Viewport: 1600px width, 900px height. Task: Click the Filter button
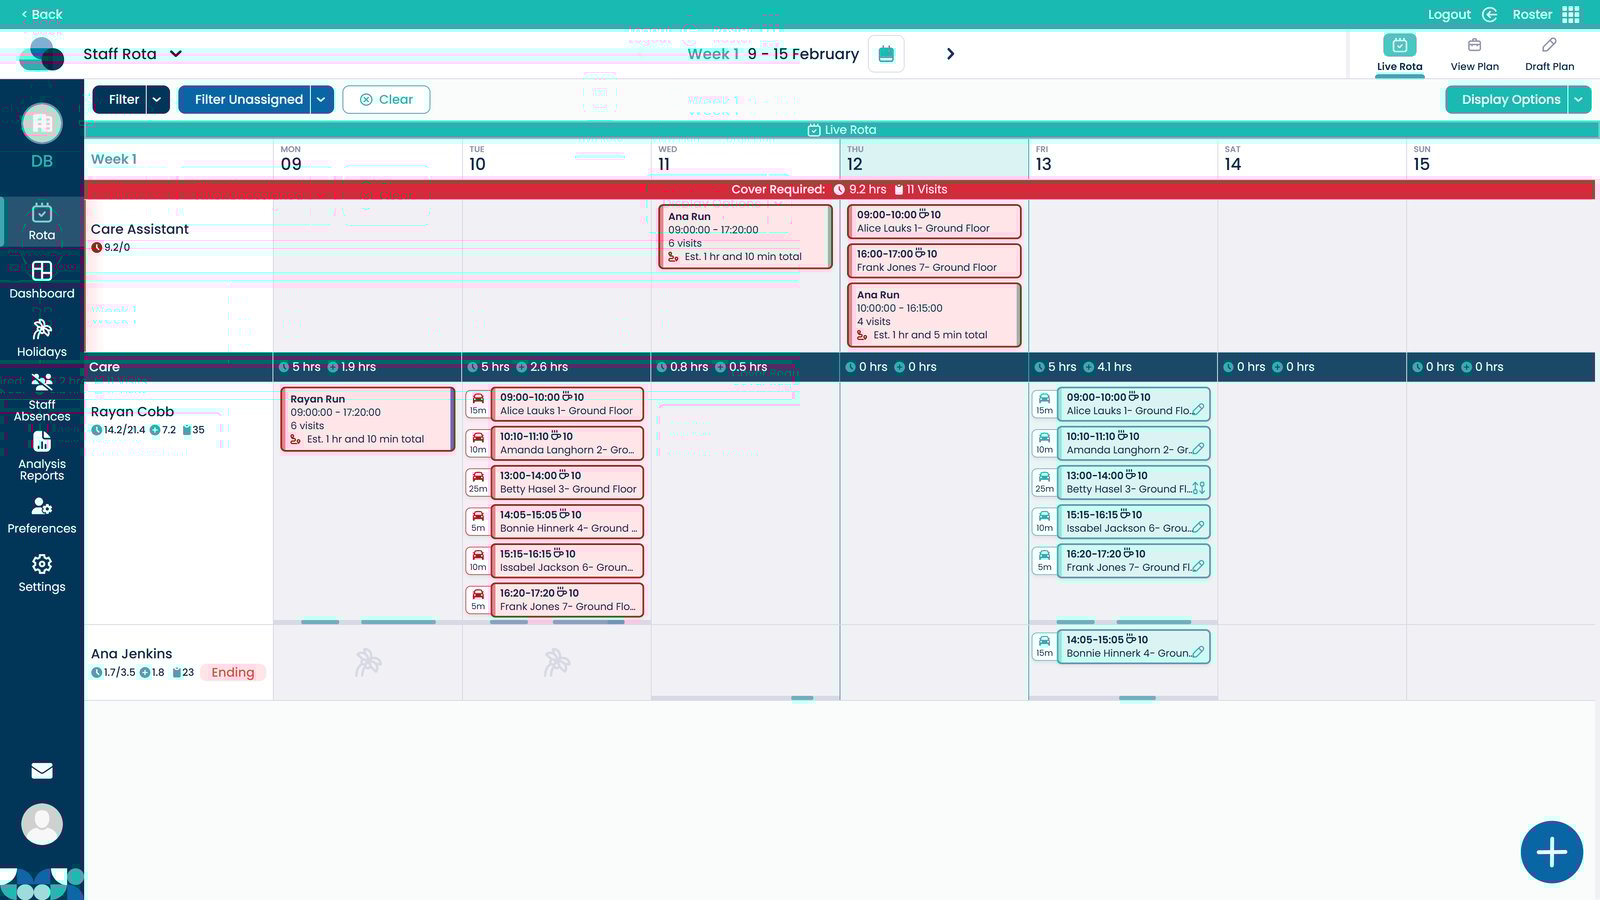(120, 99)
